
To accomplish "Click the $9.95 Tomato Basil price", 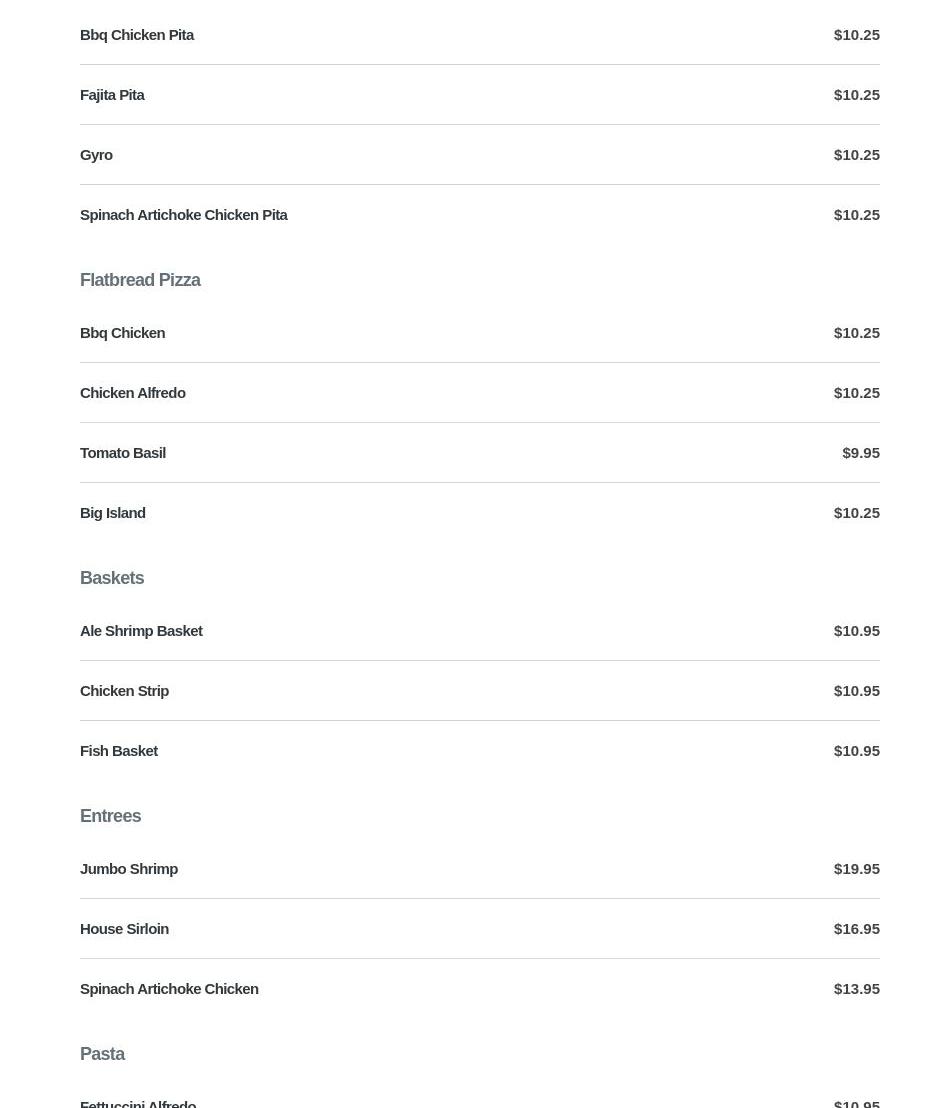I will (x=860, y=453).
